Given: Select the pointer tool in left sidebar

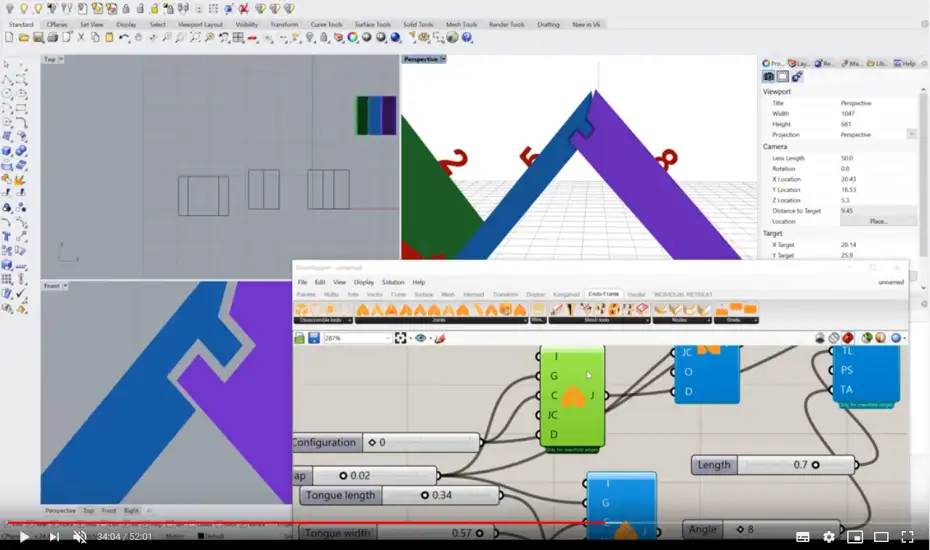Looking at the screenshot, I should tap(7, 64).
